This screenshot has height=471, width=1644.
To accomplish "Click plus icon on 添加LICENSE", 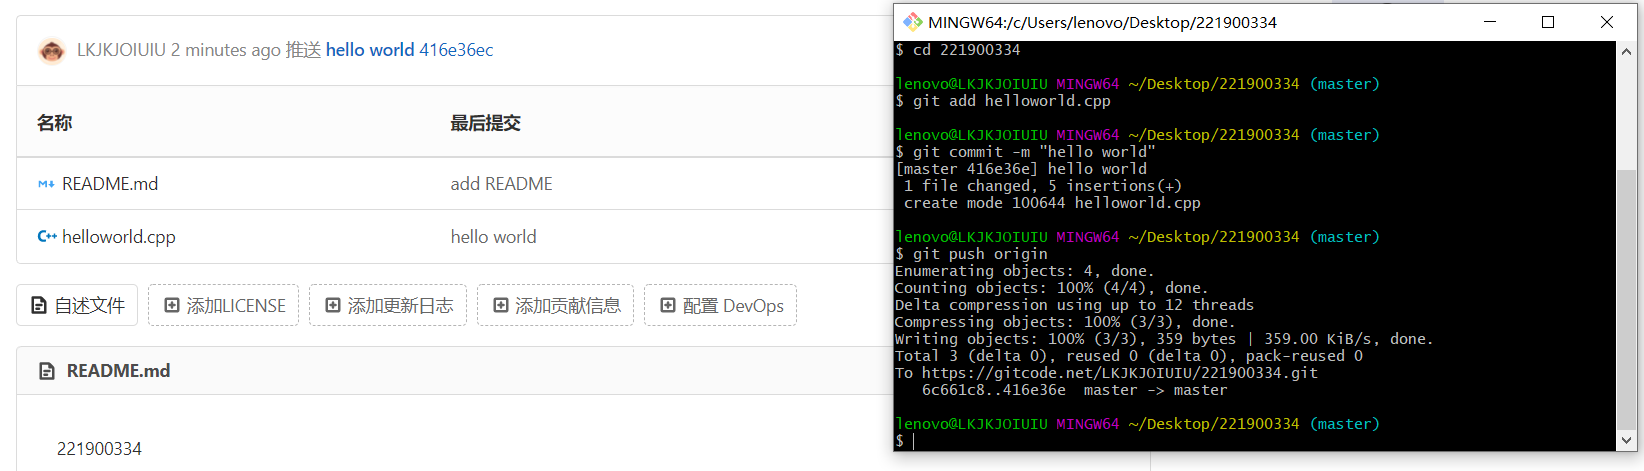I will pos(172,305).
